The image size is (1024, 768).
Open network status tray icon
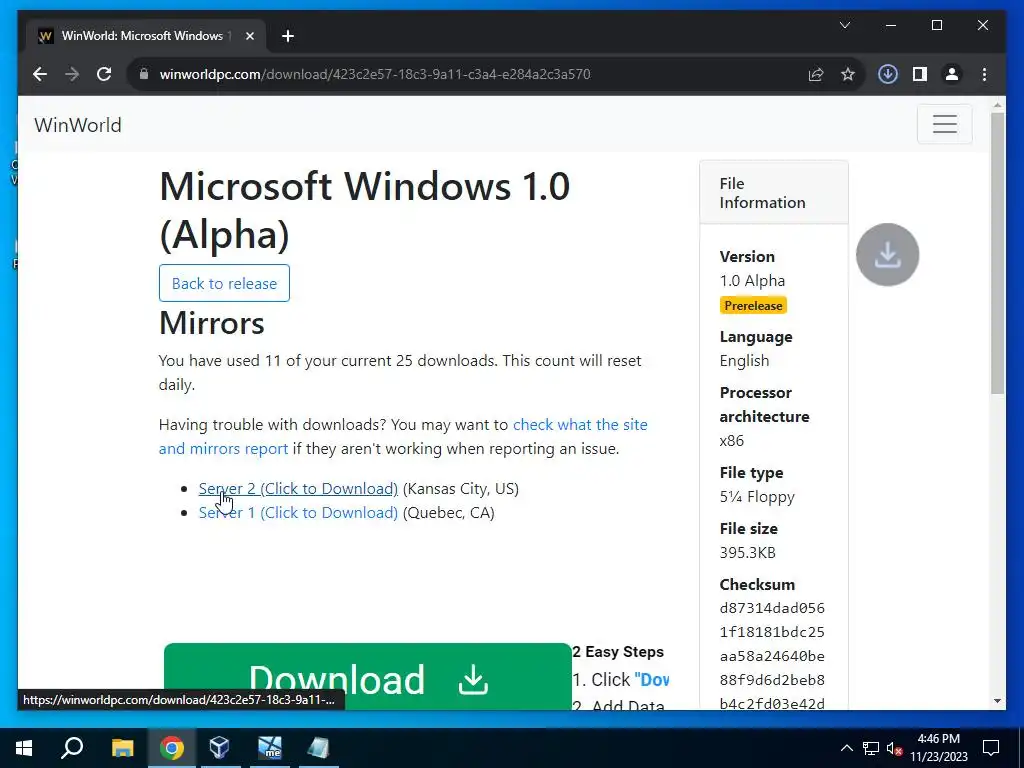click(871, 748)
